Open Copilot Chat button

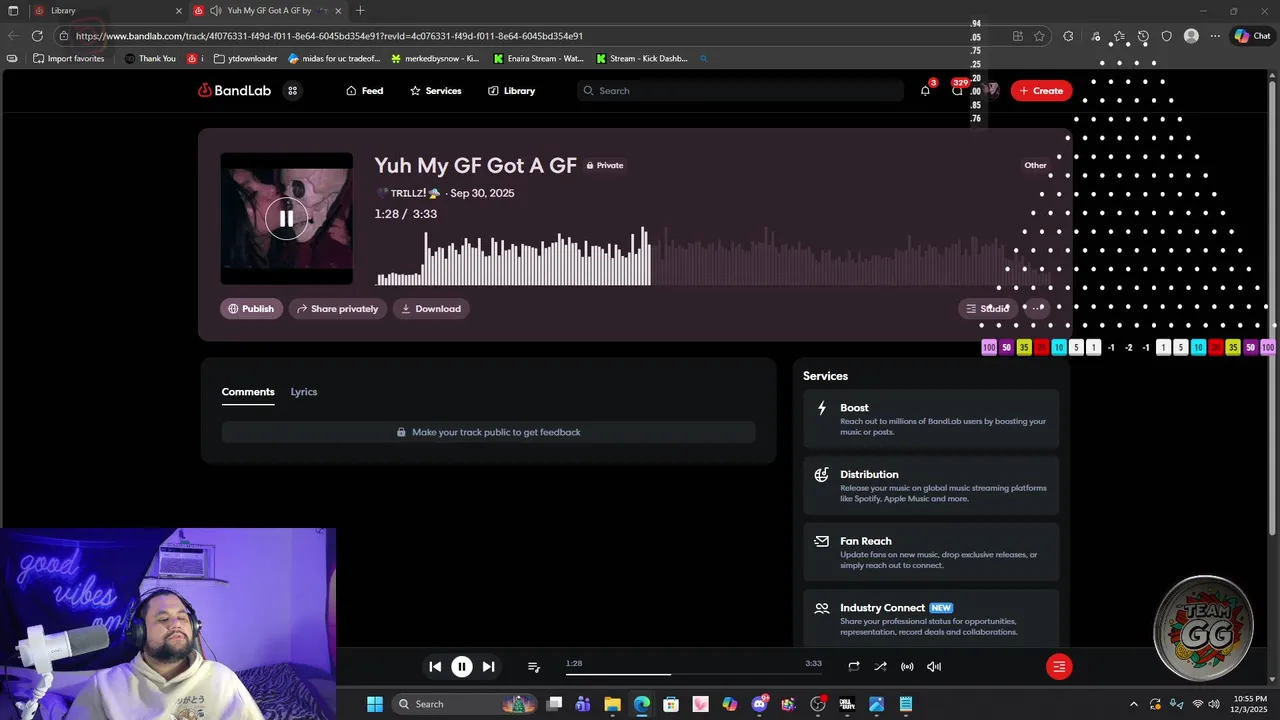point(1252,36)
